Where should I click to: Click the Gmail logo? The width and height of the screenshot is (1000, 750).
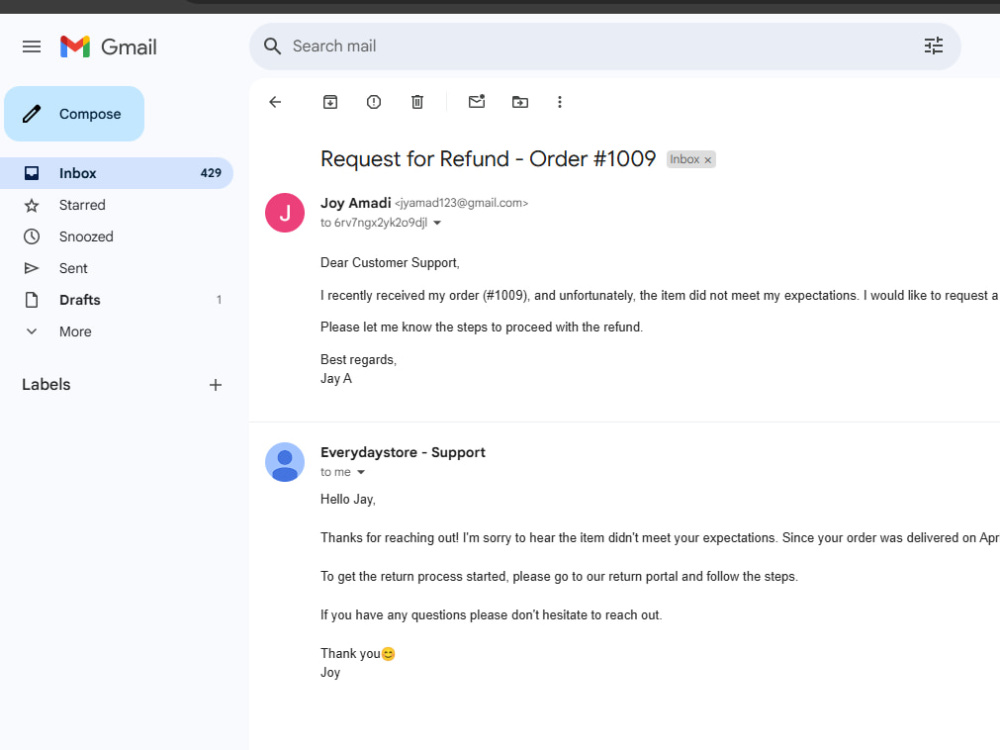pos(108,47)
